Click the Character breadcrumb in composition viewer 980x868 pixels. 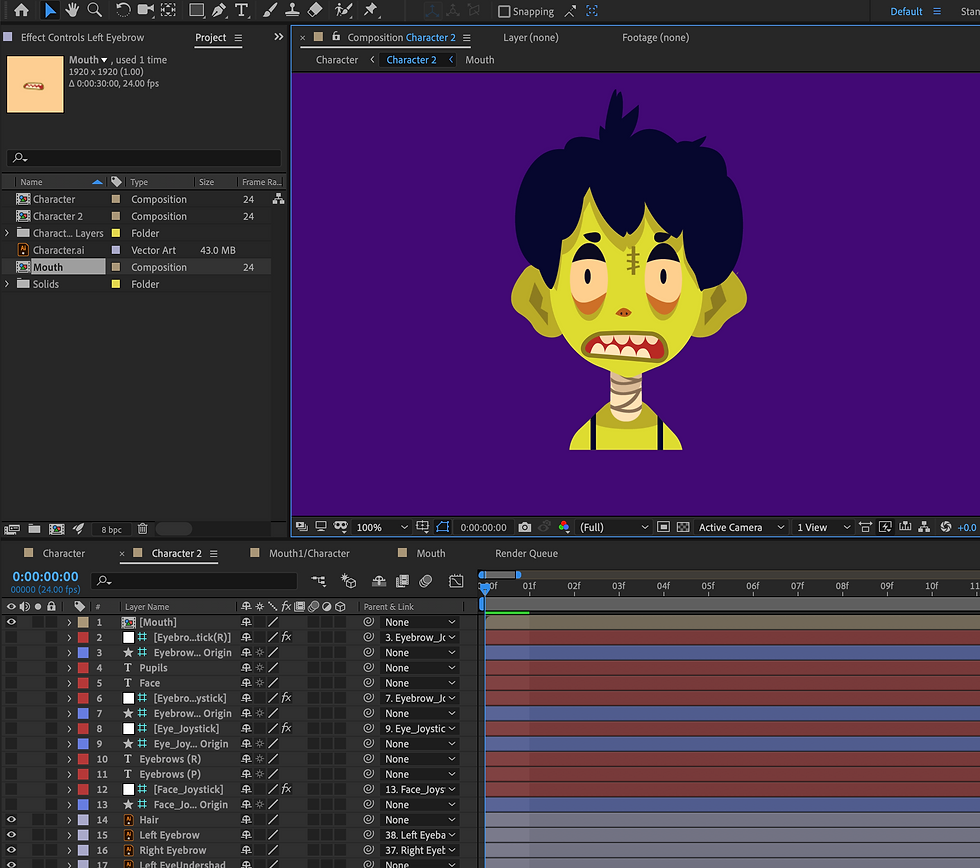(x=336, y=60)
